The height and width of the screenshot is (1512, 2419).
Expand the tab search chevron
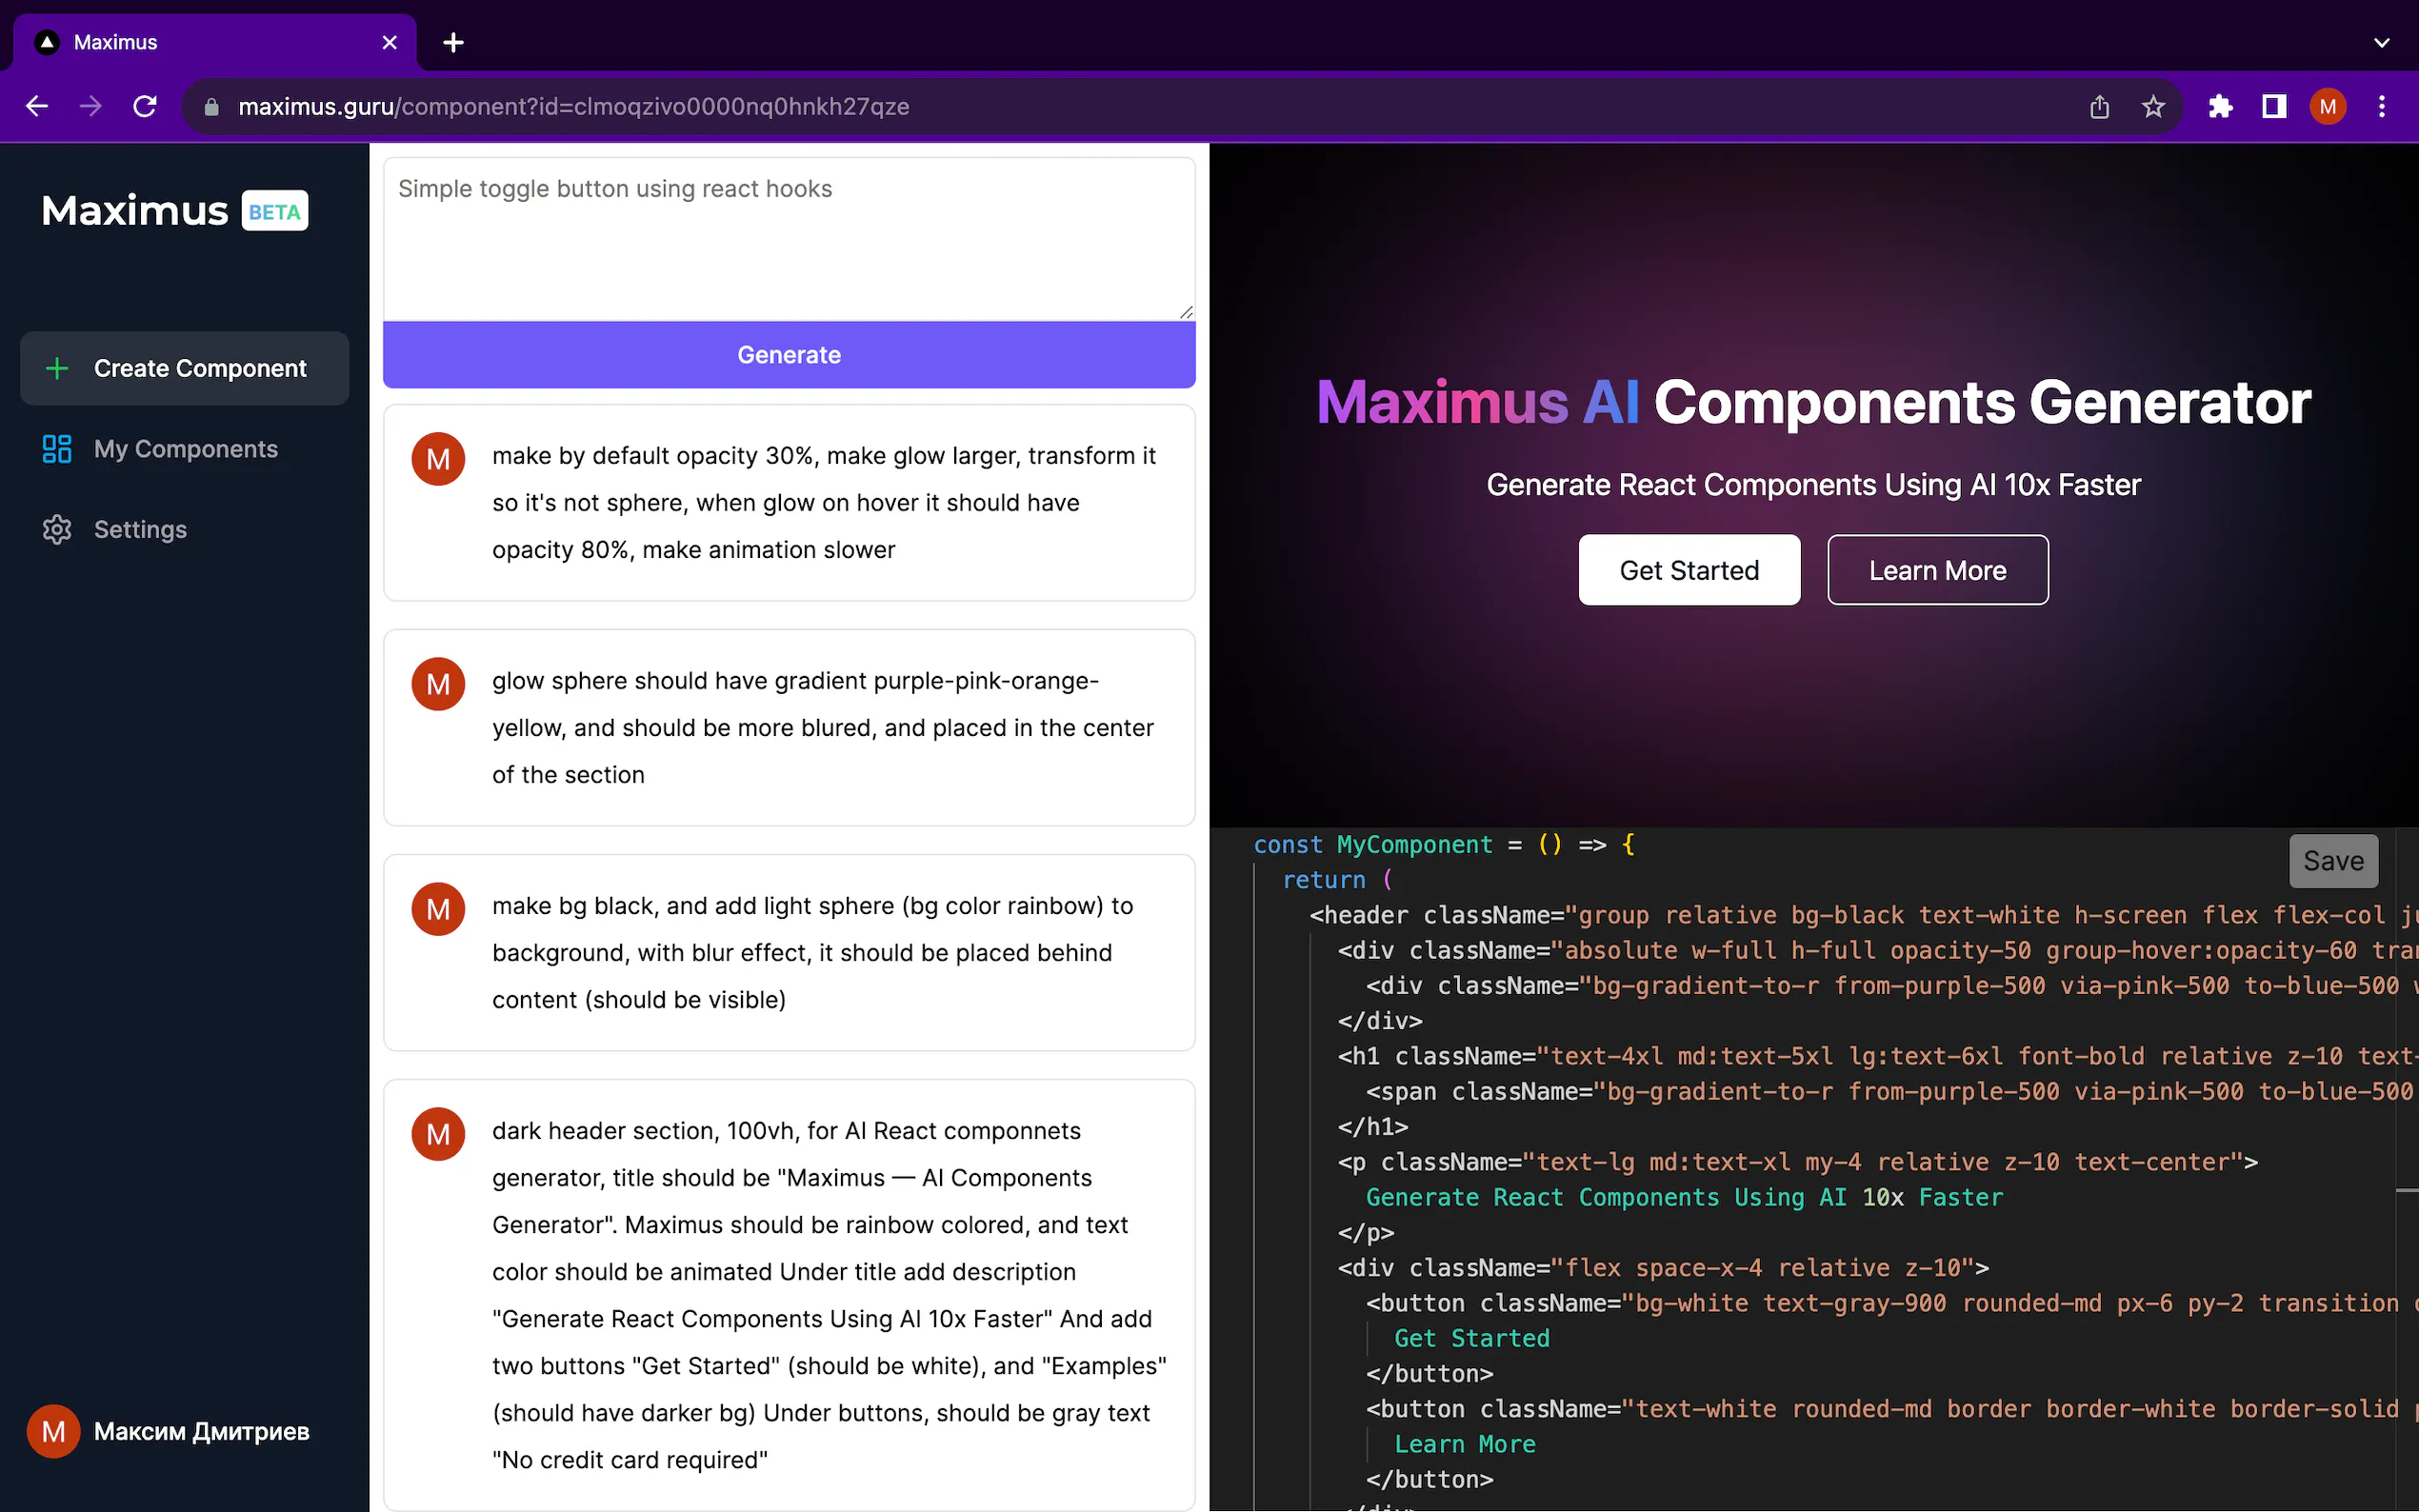2381,42
